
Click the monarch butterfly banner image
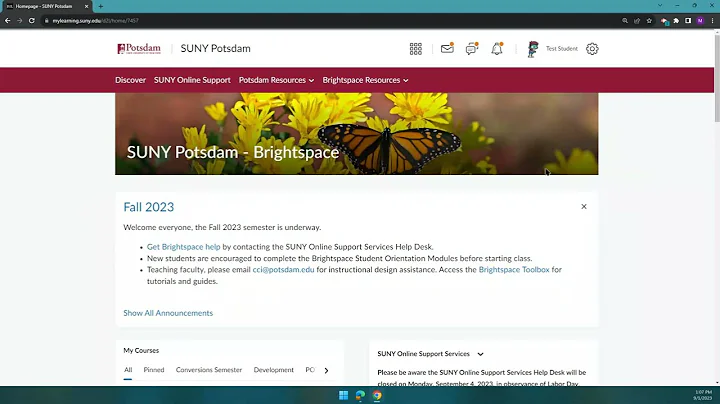(x=356, y=134)
